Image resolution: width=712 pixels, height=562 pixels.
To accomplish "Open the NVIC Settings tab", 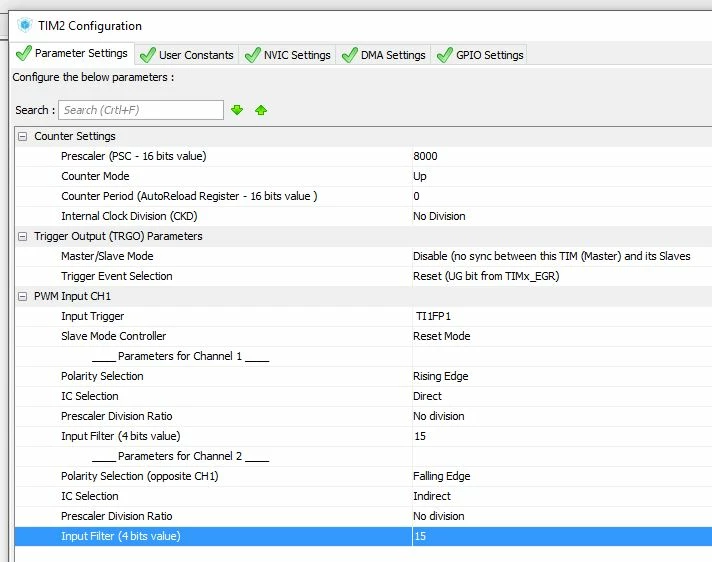I will 287,55.
